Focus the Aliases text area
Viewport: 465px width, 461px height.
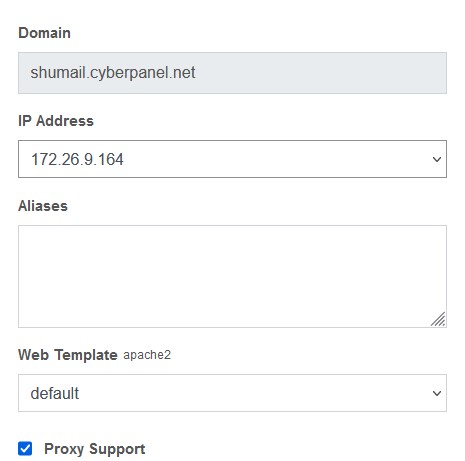tap(232, 276)
